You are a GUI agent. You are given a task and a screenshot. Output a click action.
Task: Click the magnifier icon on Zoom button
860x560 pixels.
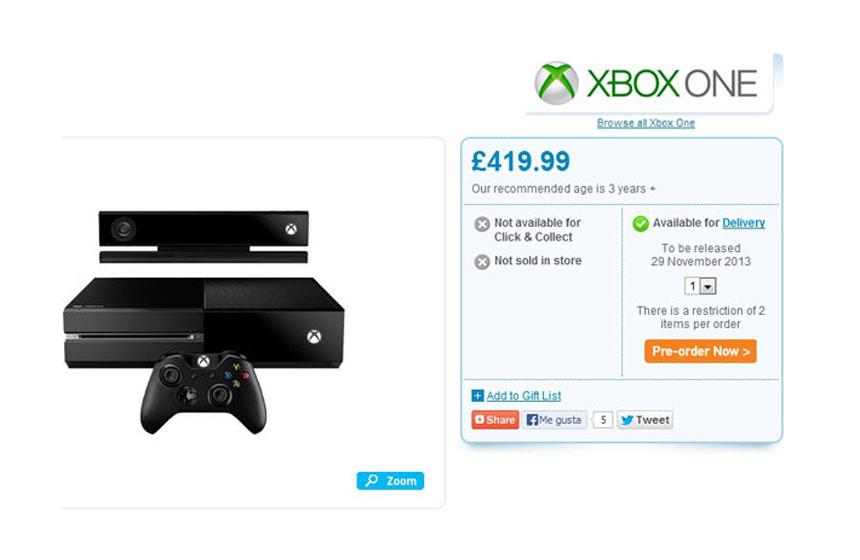(372, 480)
